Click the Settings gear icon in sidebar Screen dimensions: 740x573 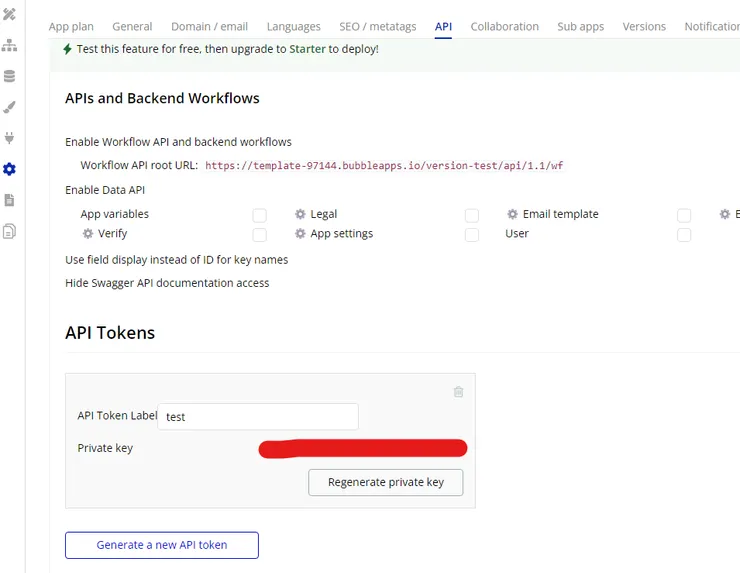(10, 169)
